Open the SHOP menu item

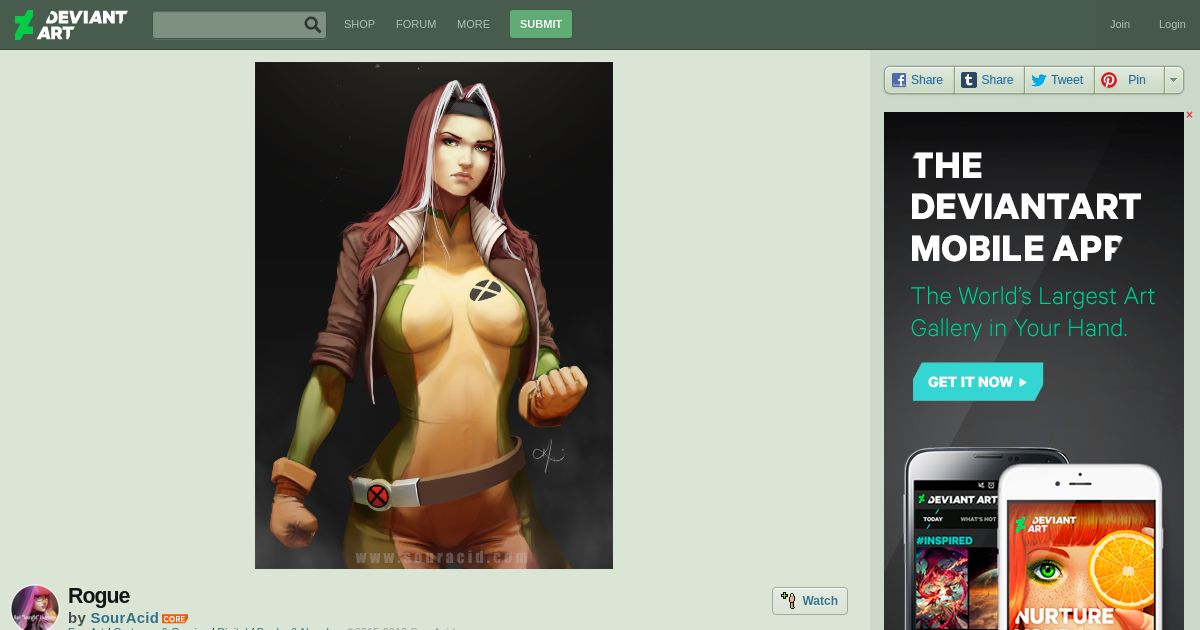click(359, 24)
